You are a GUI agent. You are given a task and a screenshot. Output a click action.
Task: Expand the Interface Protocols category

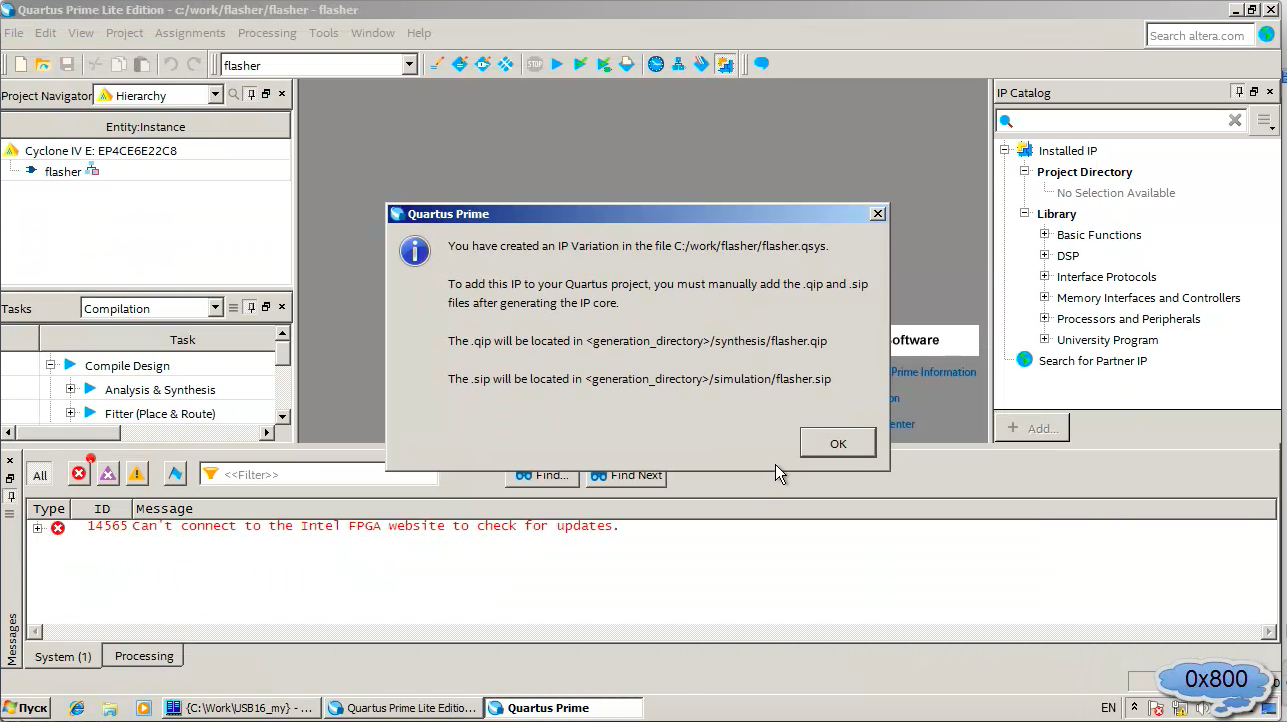(x=1044, y=276)
